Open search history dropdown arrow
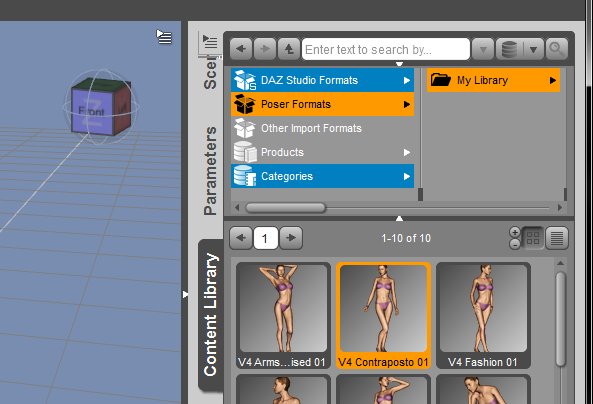Viewport: 593px width, 404px height. coord(483,49)
